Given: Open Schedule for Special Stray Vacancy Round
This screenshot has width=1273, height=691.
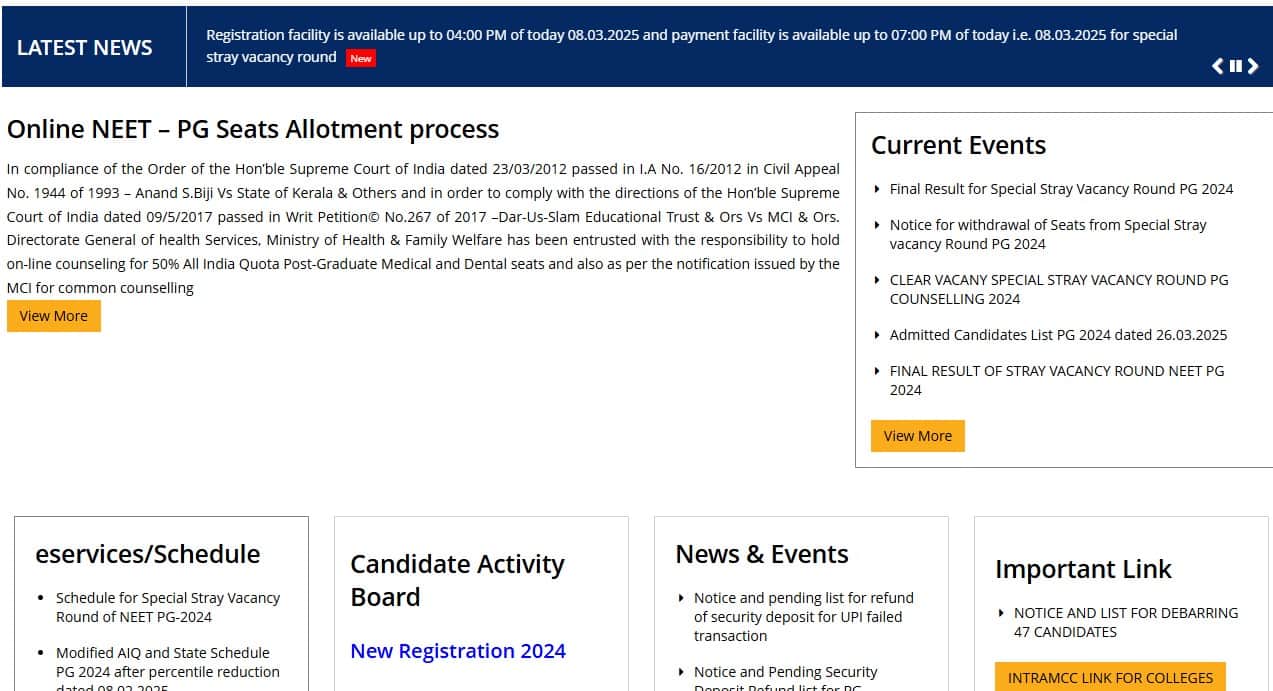Looking at the screenshot, I should (x=168, y=607).
